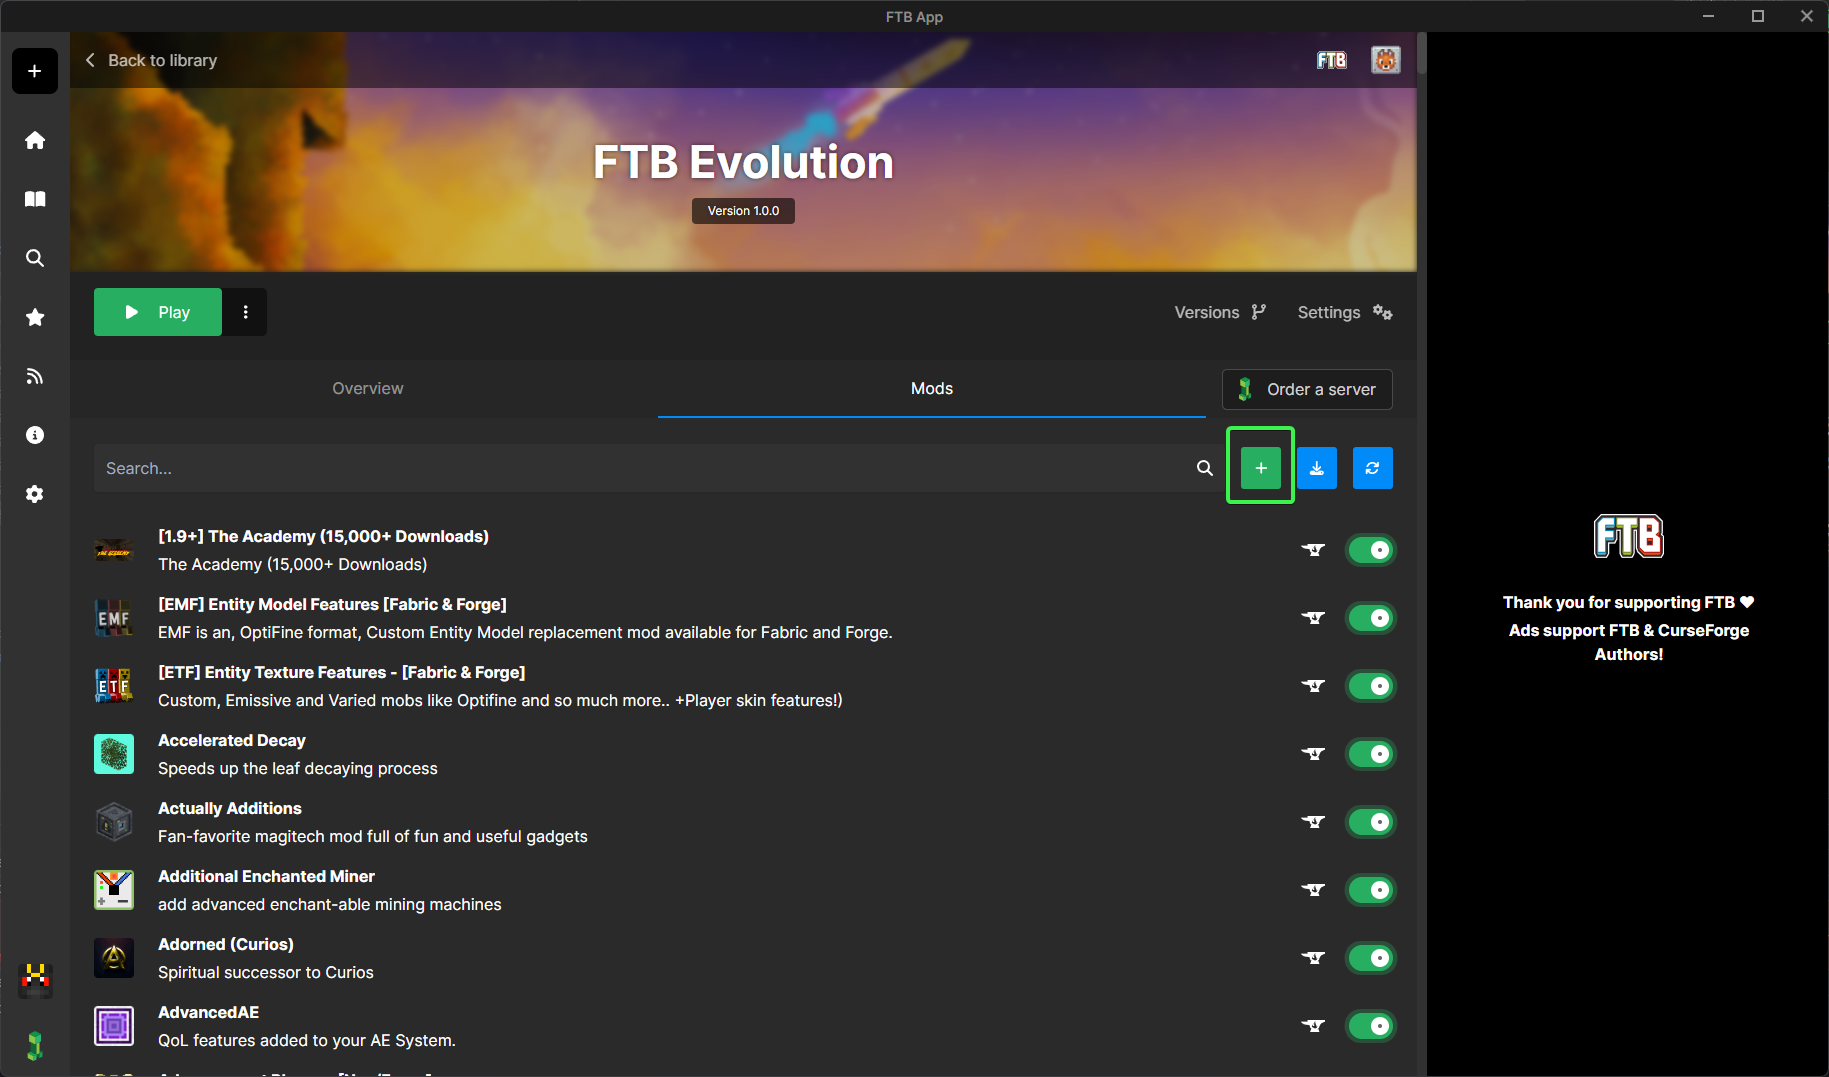Open the sidebar search magnifier icon
1829x1077 pixels.
tap(35, 258)
